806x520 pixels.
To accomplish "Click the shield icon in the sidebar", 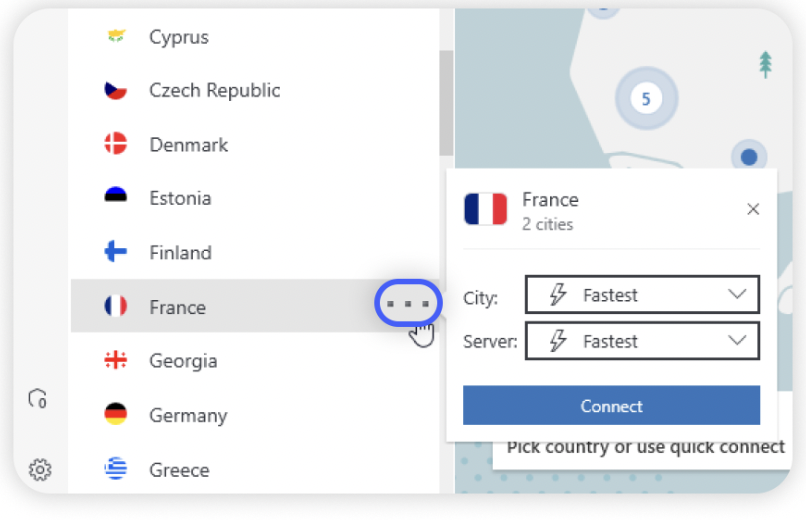I will 38,398.
